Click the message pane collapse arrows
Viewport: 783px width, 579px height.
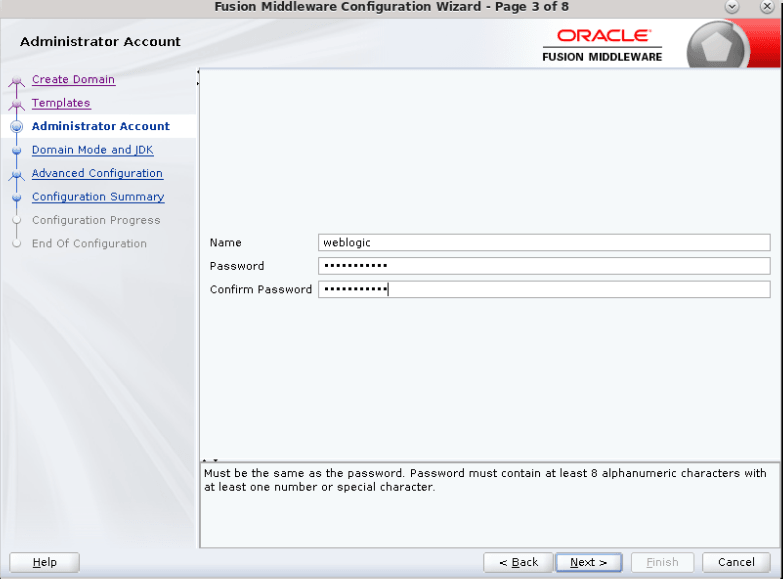(210, 461)
